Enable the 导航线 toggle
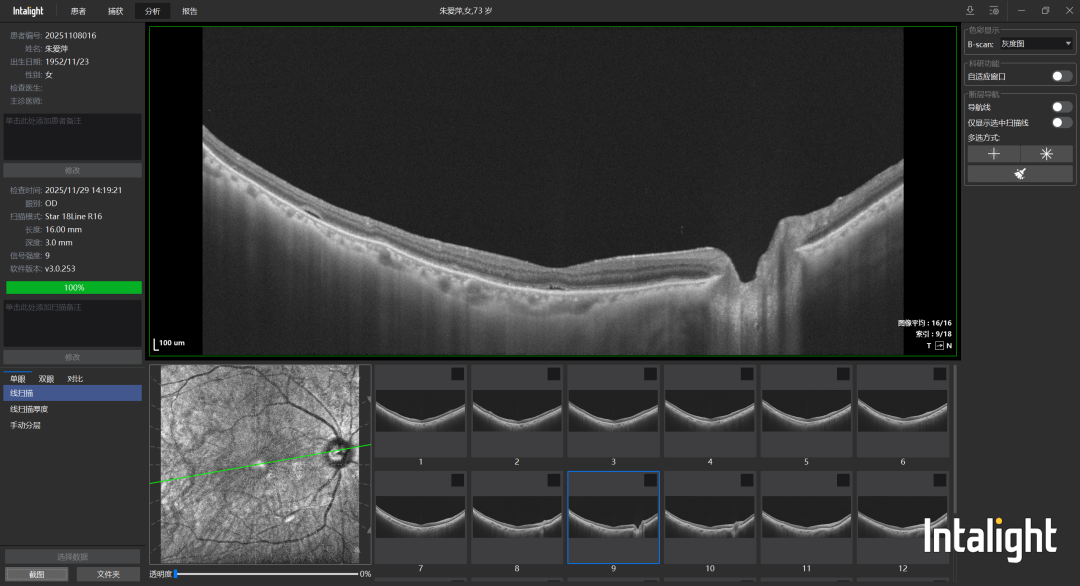1080x586 pixels. tap(1061, 107)
